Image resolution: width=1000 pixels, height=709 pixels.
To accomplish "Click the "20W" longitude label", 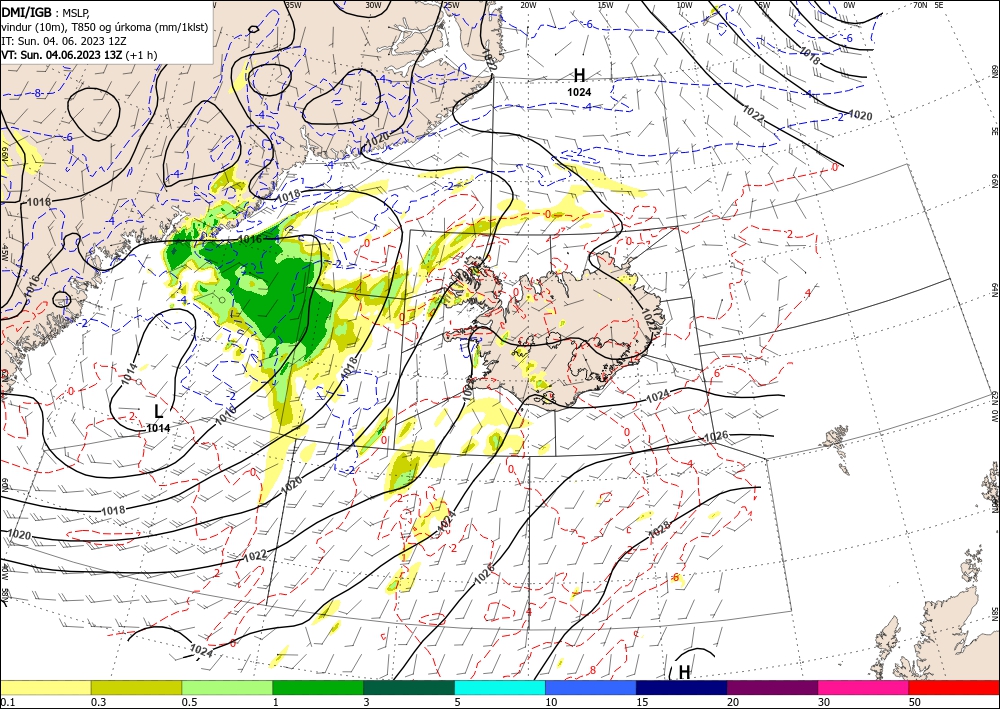I will click(528, 5).
